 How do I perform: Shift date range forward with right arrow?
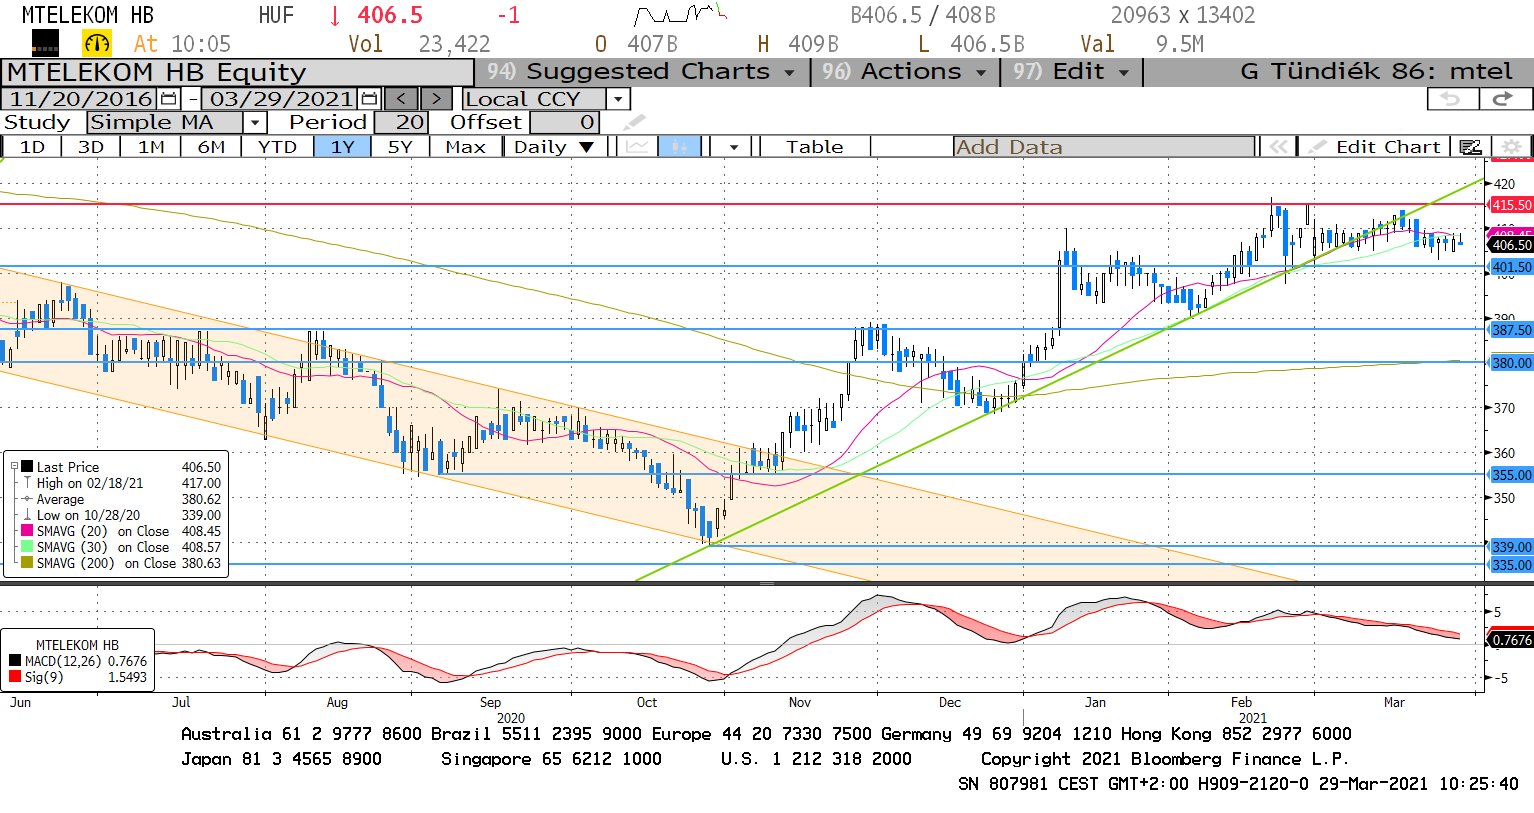(436, 99)
